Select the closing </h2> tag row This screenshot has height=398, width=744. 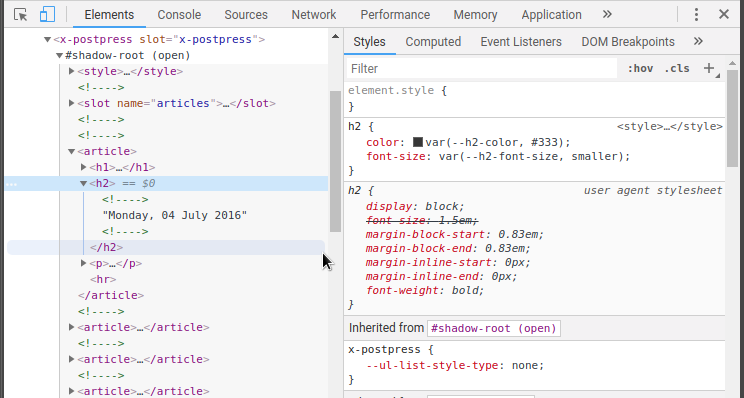point(166,247)
